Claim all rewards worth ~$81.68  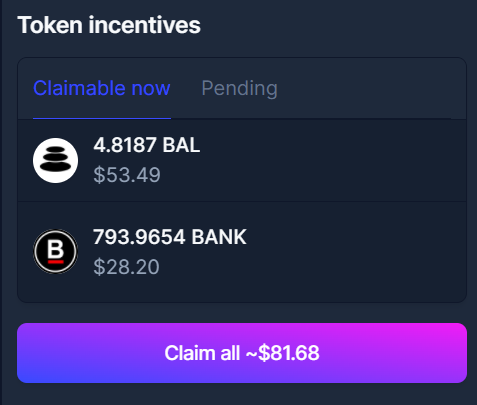tap(242, 353)
